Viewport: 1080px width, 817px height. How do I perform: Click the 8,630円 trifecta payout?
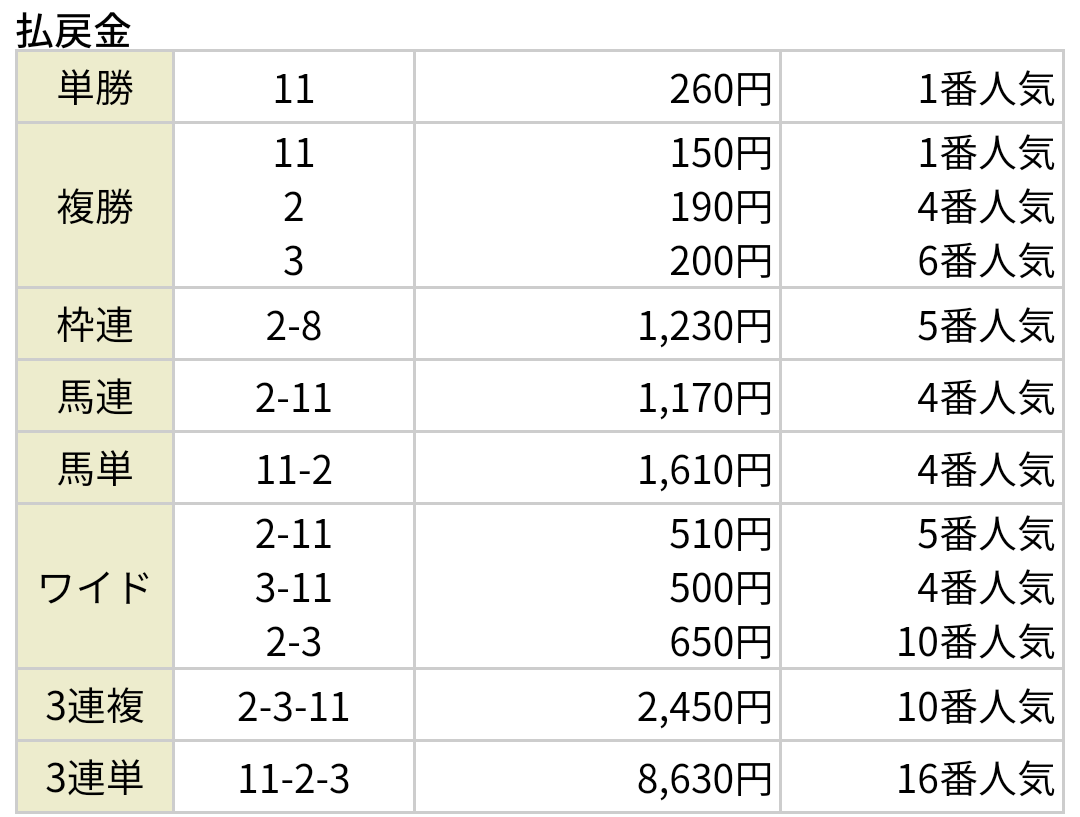pos(705,779)
